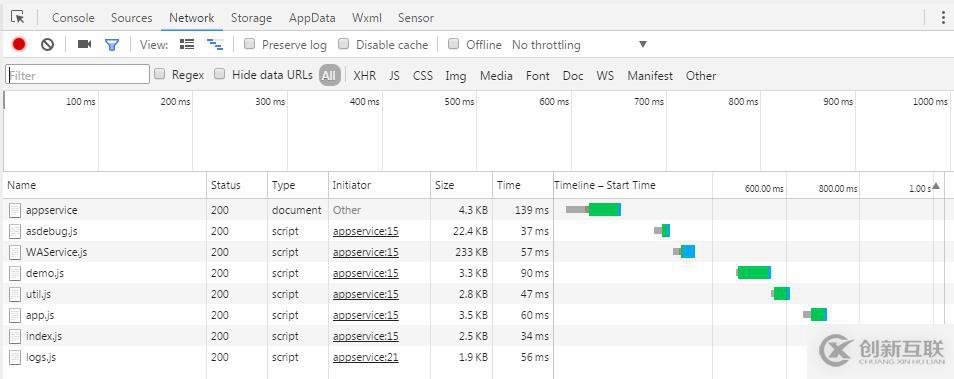Open the Sources tab
Viewport: 954px width, 379px height.
pyautogui.click(x=131, y=18)
